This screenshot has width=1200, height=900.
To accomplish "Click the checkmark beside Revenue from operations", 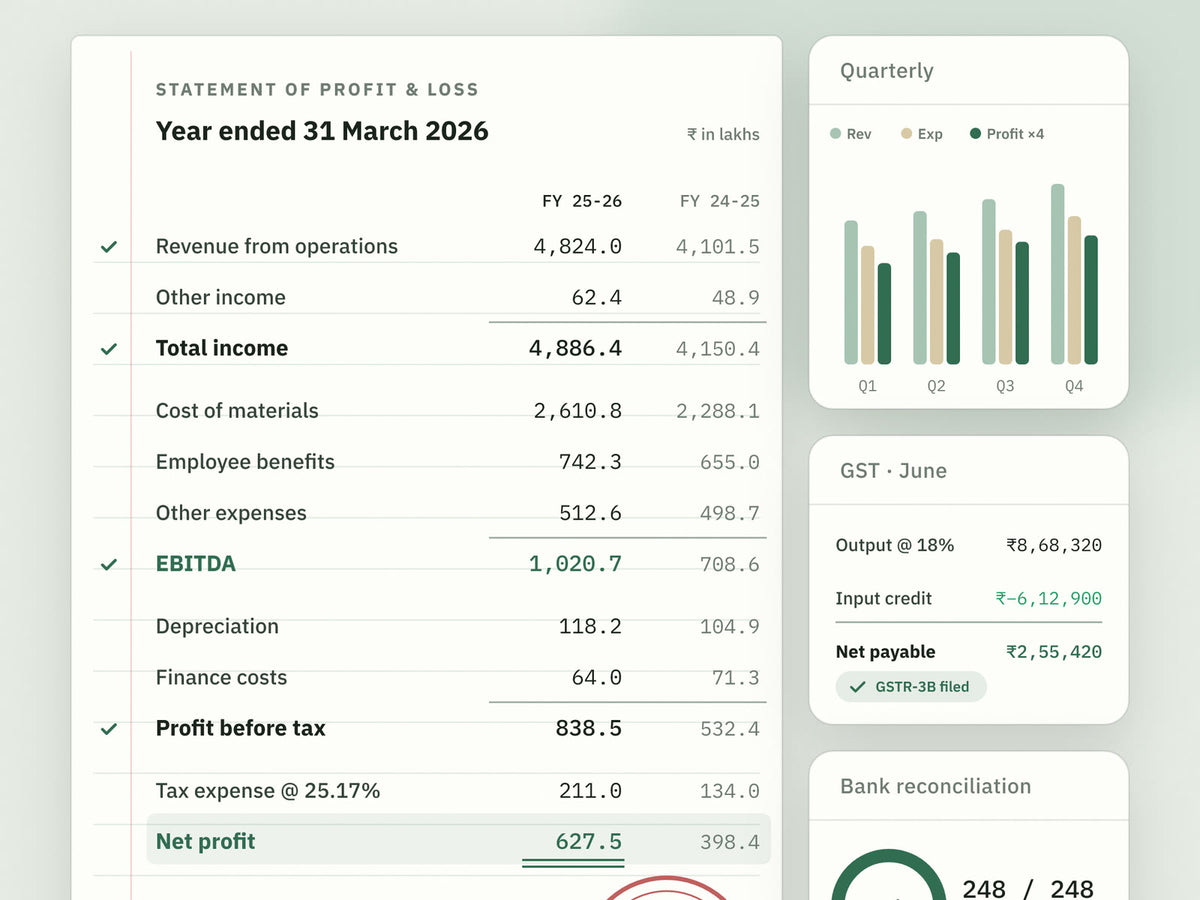I will coord(109,246).
